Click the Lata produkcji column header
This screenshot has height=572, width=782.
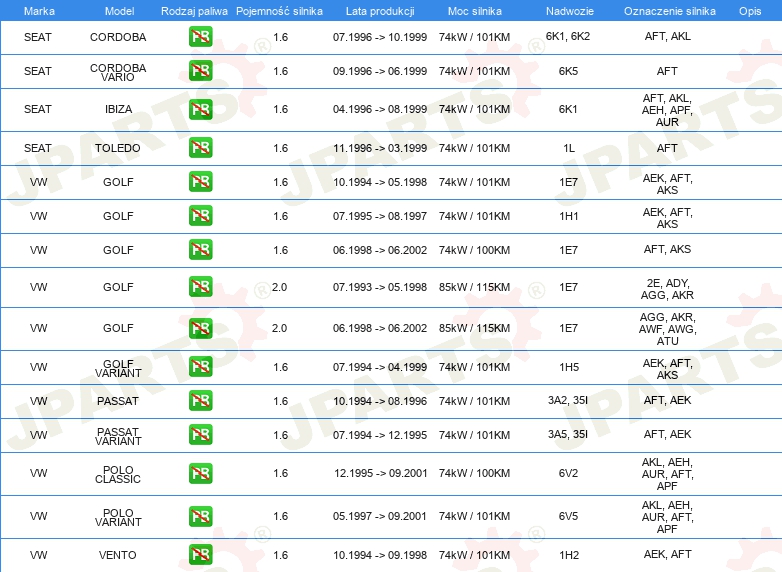pos(380,11)
